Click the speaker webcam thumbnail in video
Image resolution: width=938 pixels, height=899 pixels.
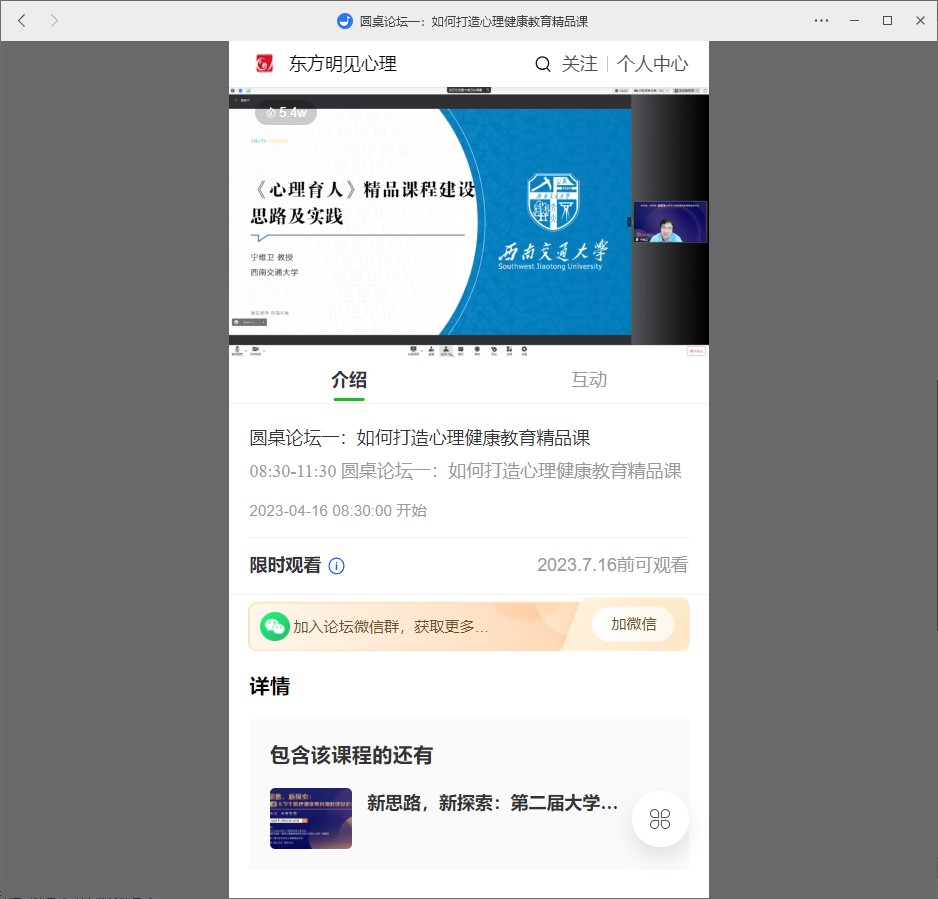point(670,222)
